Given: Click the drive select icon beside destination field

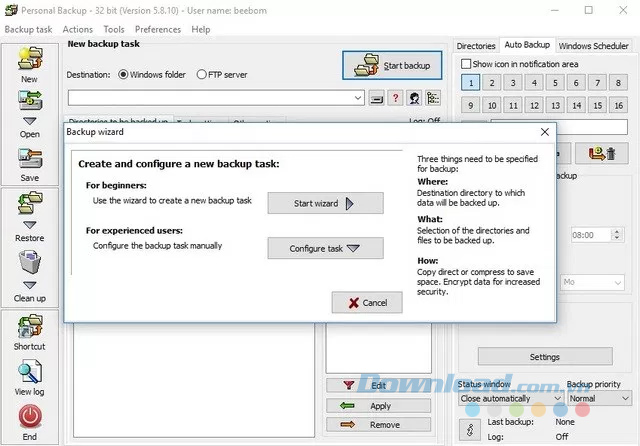Looking at the screenshot, I should pos(376,98).
